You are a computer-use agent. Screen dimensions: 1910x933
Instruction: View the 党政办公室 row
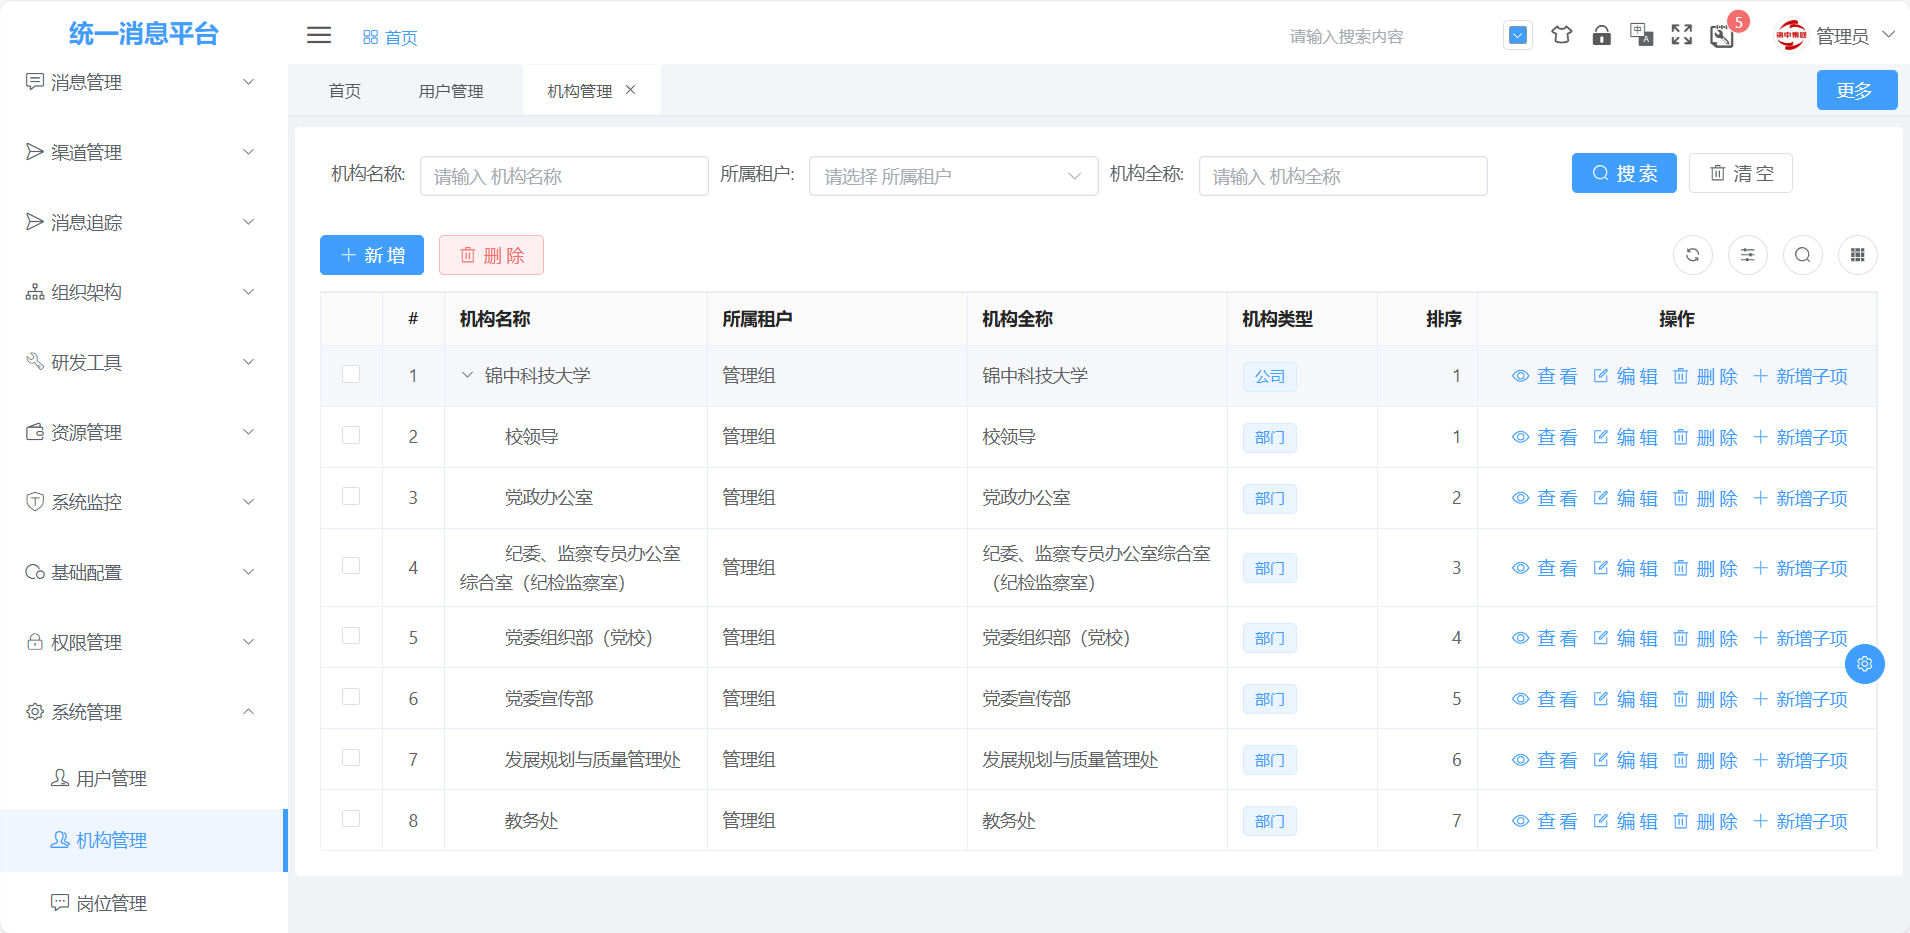coord(1544,498)
